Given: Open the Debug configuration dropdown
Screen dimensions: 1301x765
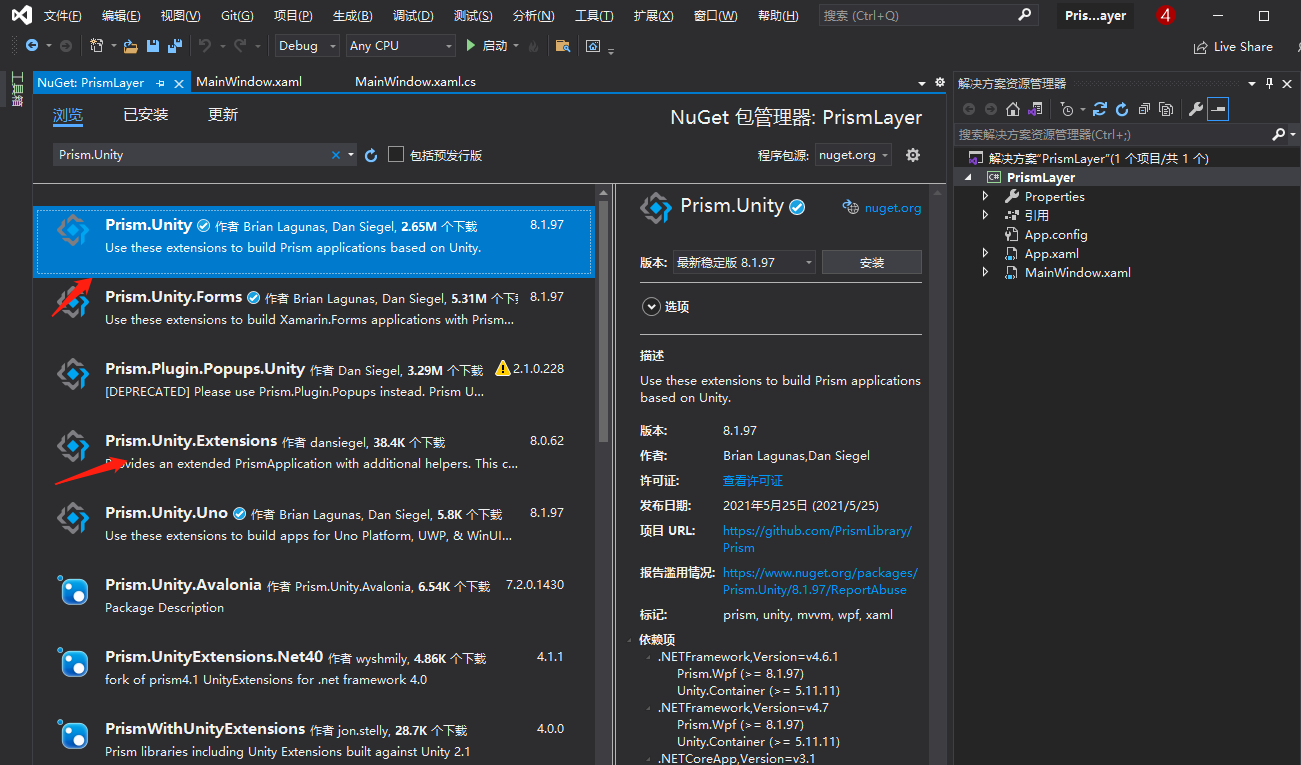Looking at the screenshot, I should click(306, 46).
